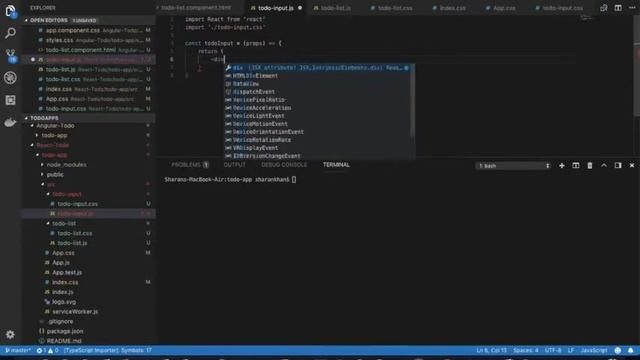This screenshot has width=640, height=360.
Task: Change encoding via UTF-8 status item
Action: [x=553, y=350]
